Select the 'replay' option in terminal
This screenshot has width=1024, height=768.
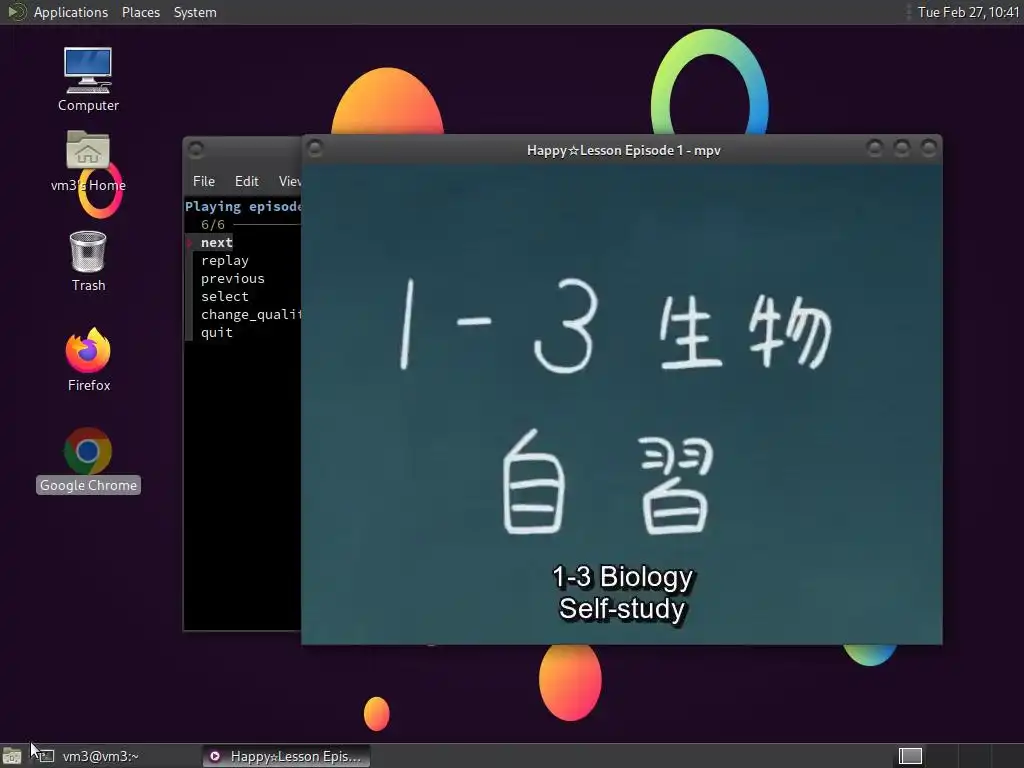coord(225,261)
